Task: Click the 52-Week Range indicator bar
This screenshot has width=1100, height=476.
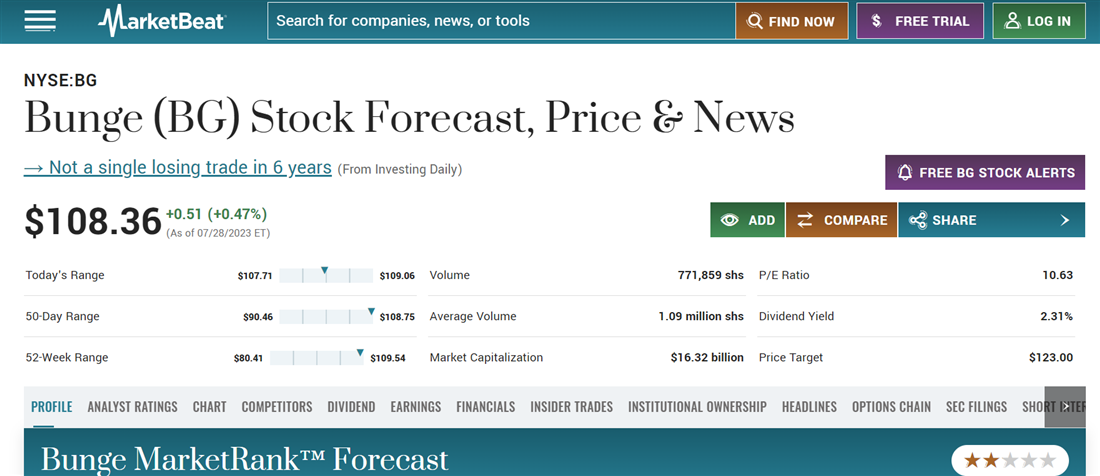Action: (x=319, y=358)
